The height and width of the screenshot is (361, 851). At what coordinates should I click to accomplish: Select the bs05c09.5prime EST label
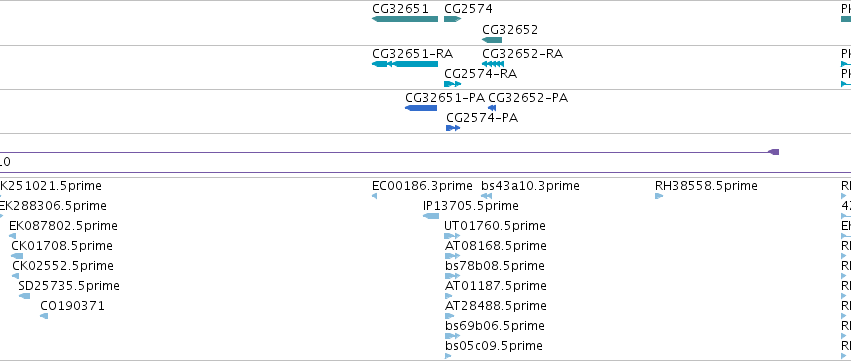click(x=494, y=346)
